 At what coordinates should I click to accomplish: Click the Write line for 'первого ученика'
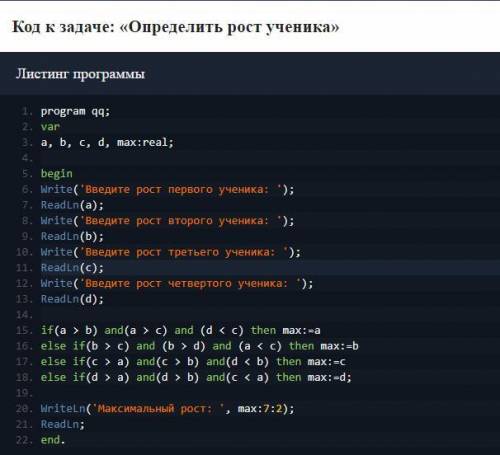click(167, 189)
